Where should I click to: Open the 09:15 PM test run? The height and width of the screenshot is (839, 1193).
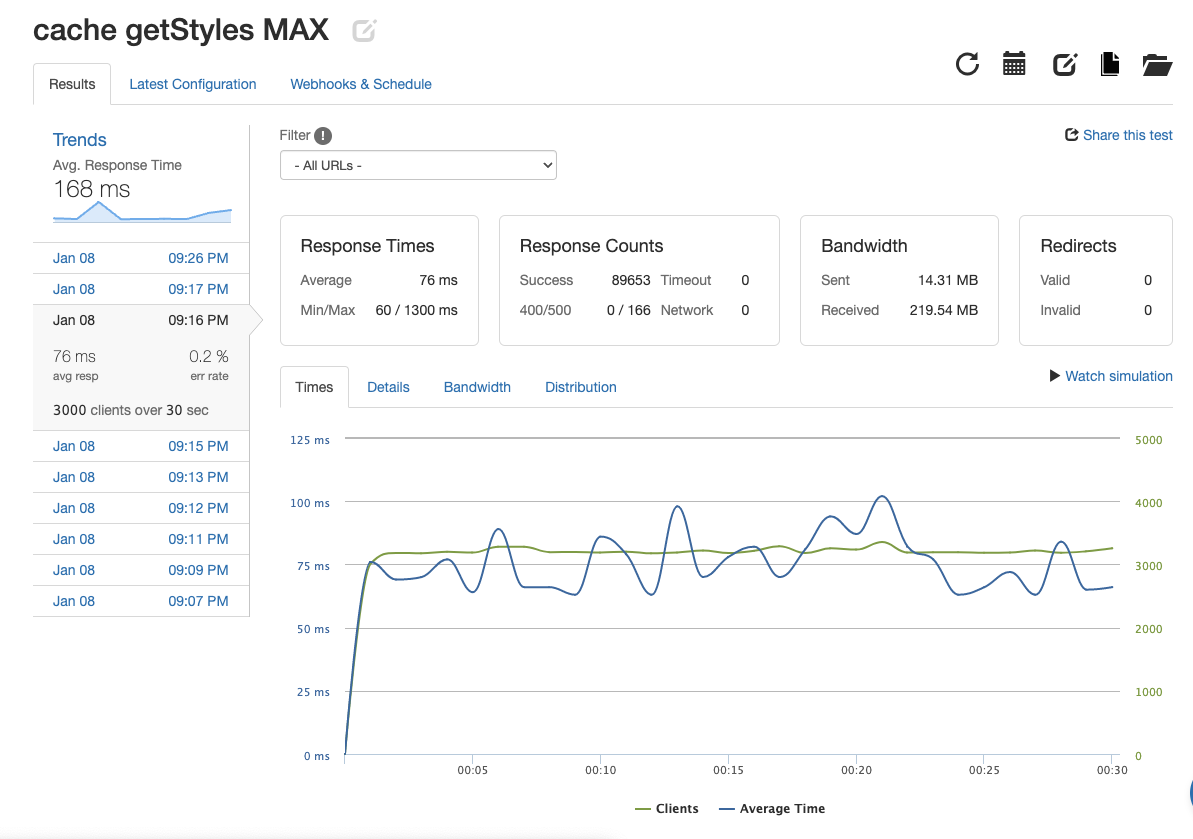click(x=141, y=446)
